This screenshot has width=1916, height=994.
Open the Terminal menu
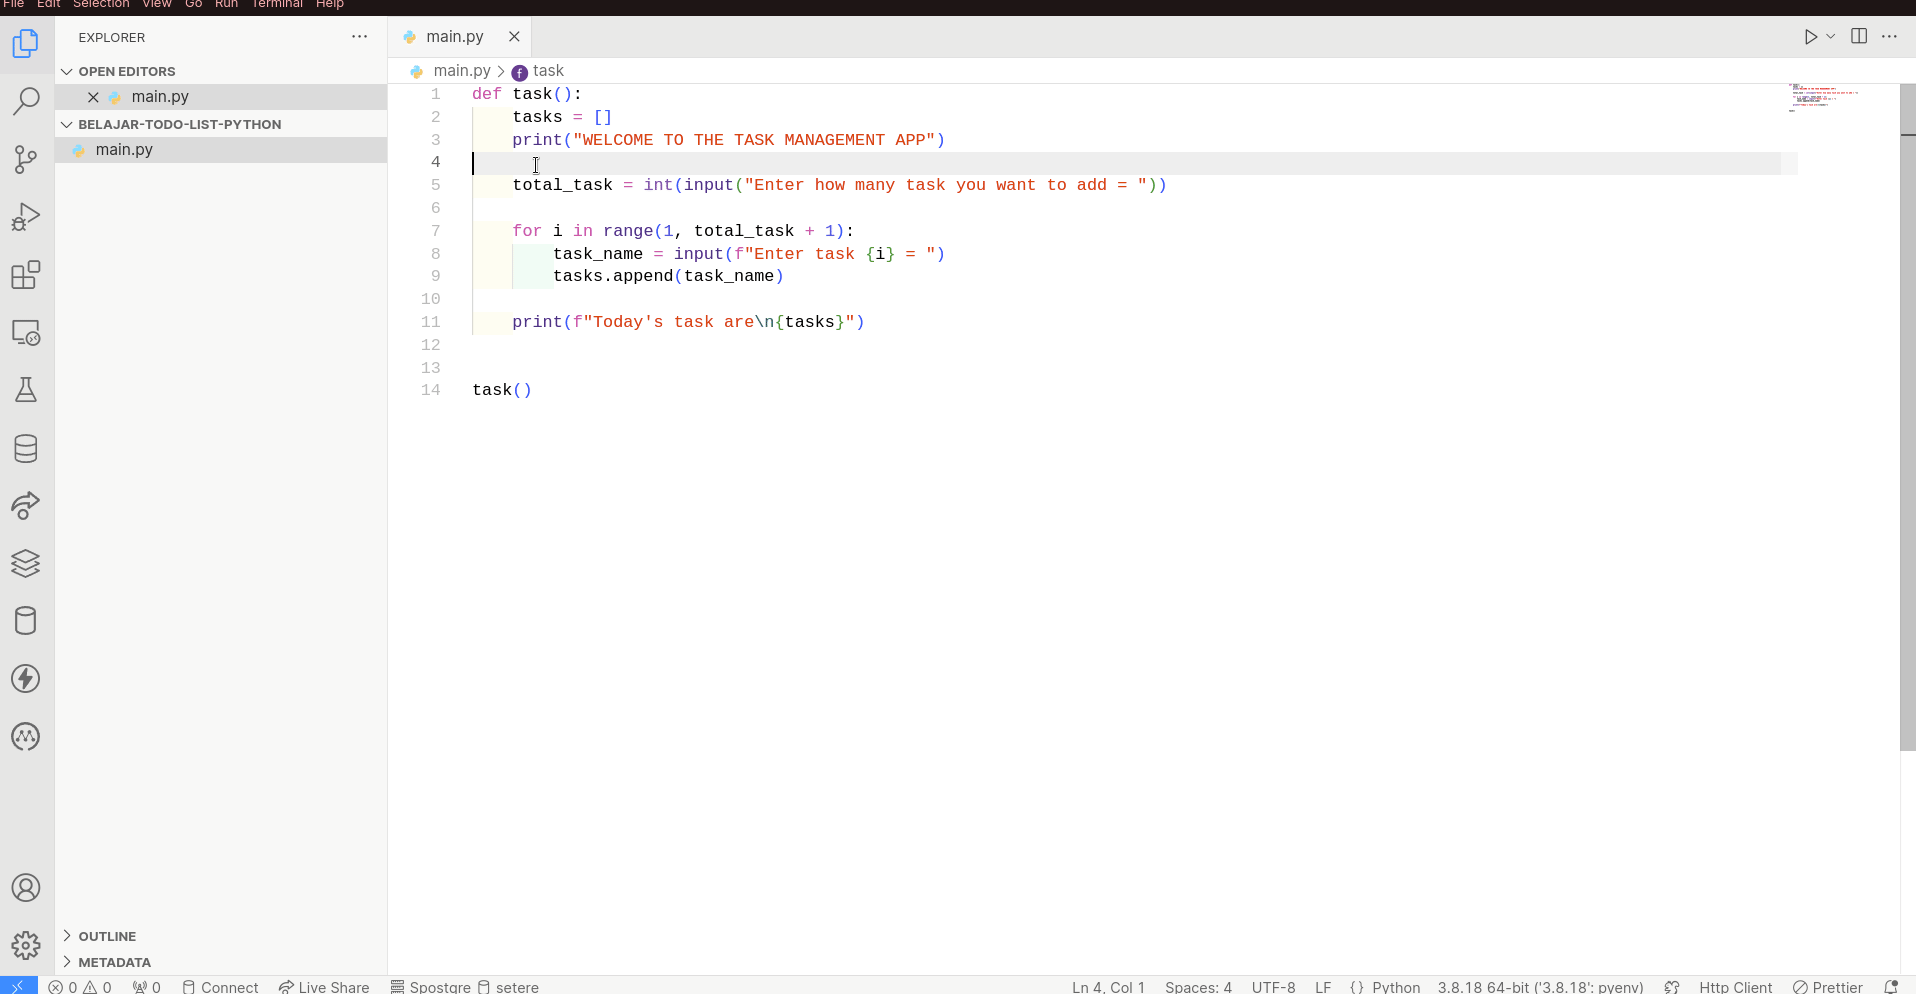[x=277, y=5]
